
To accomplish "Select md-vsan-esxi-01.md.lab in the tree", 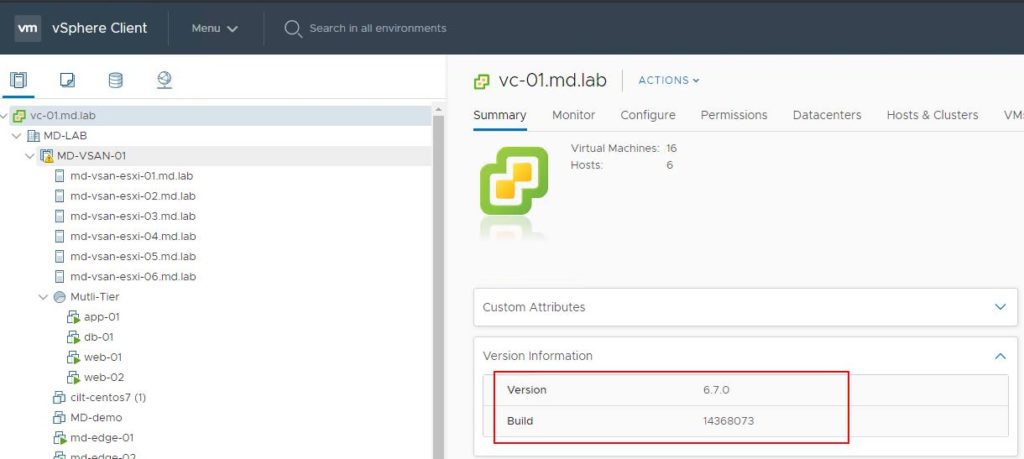I will coord(131,176).
